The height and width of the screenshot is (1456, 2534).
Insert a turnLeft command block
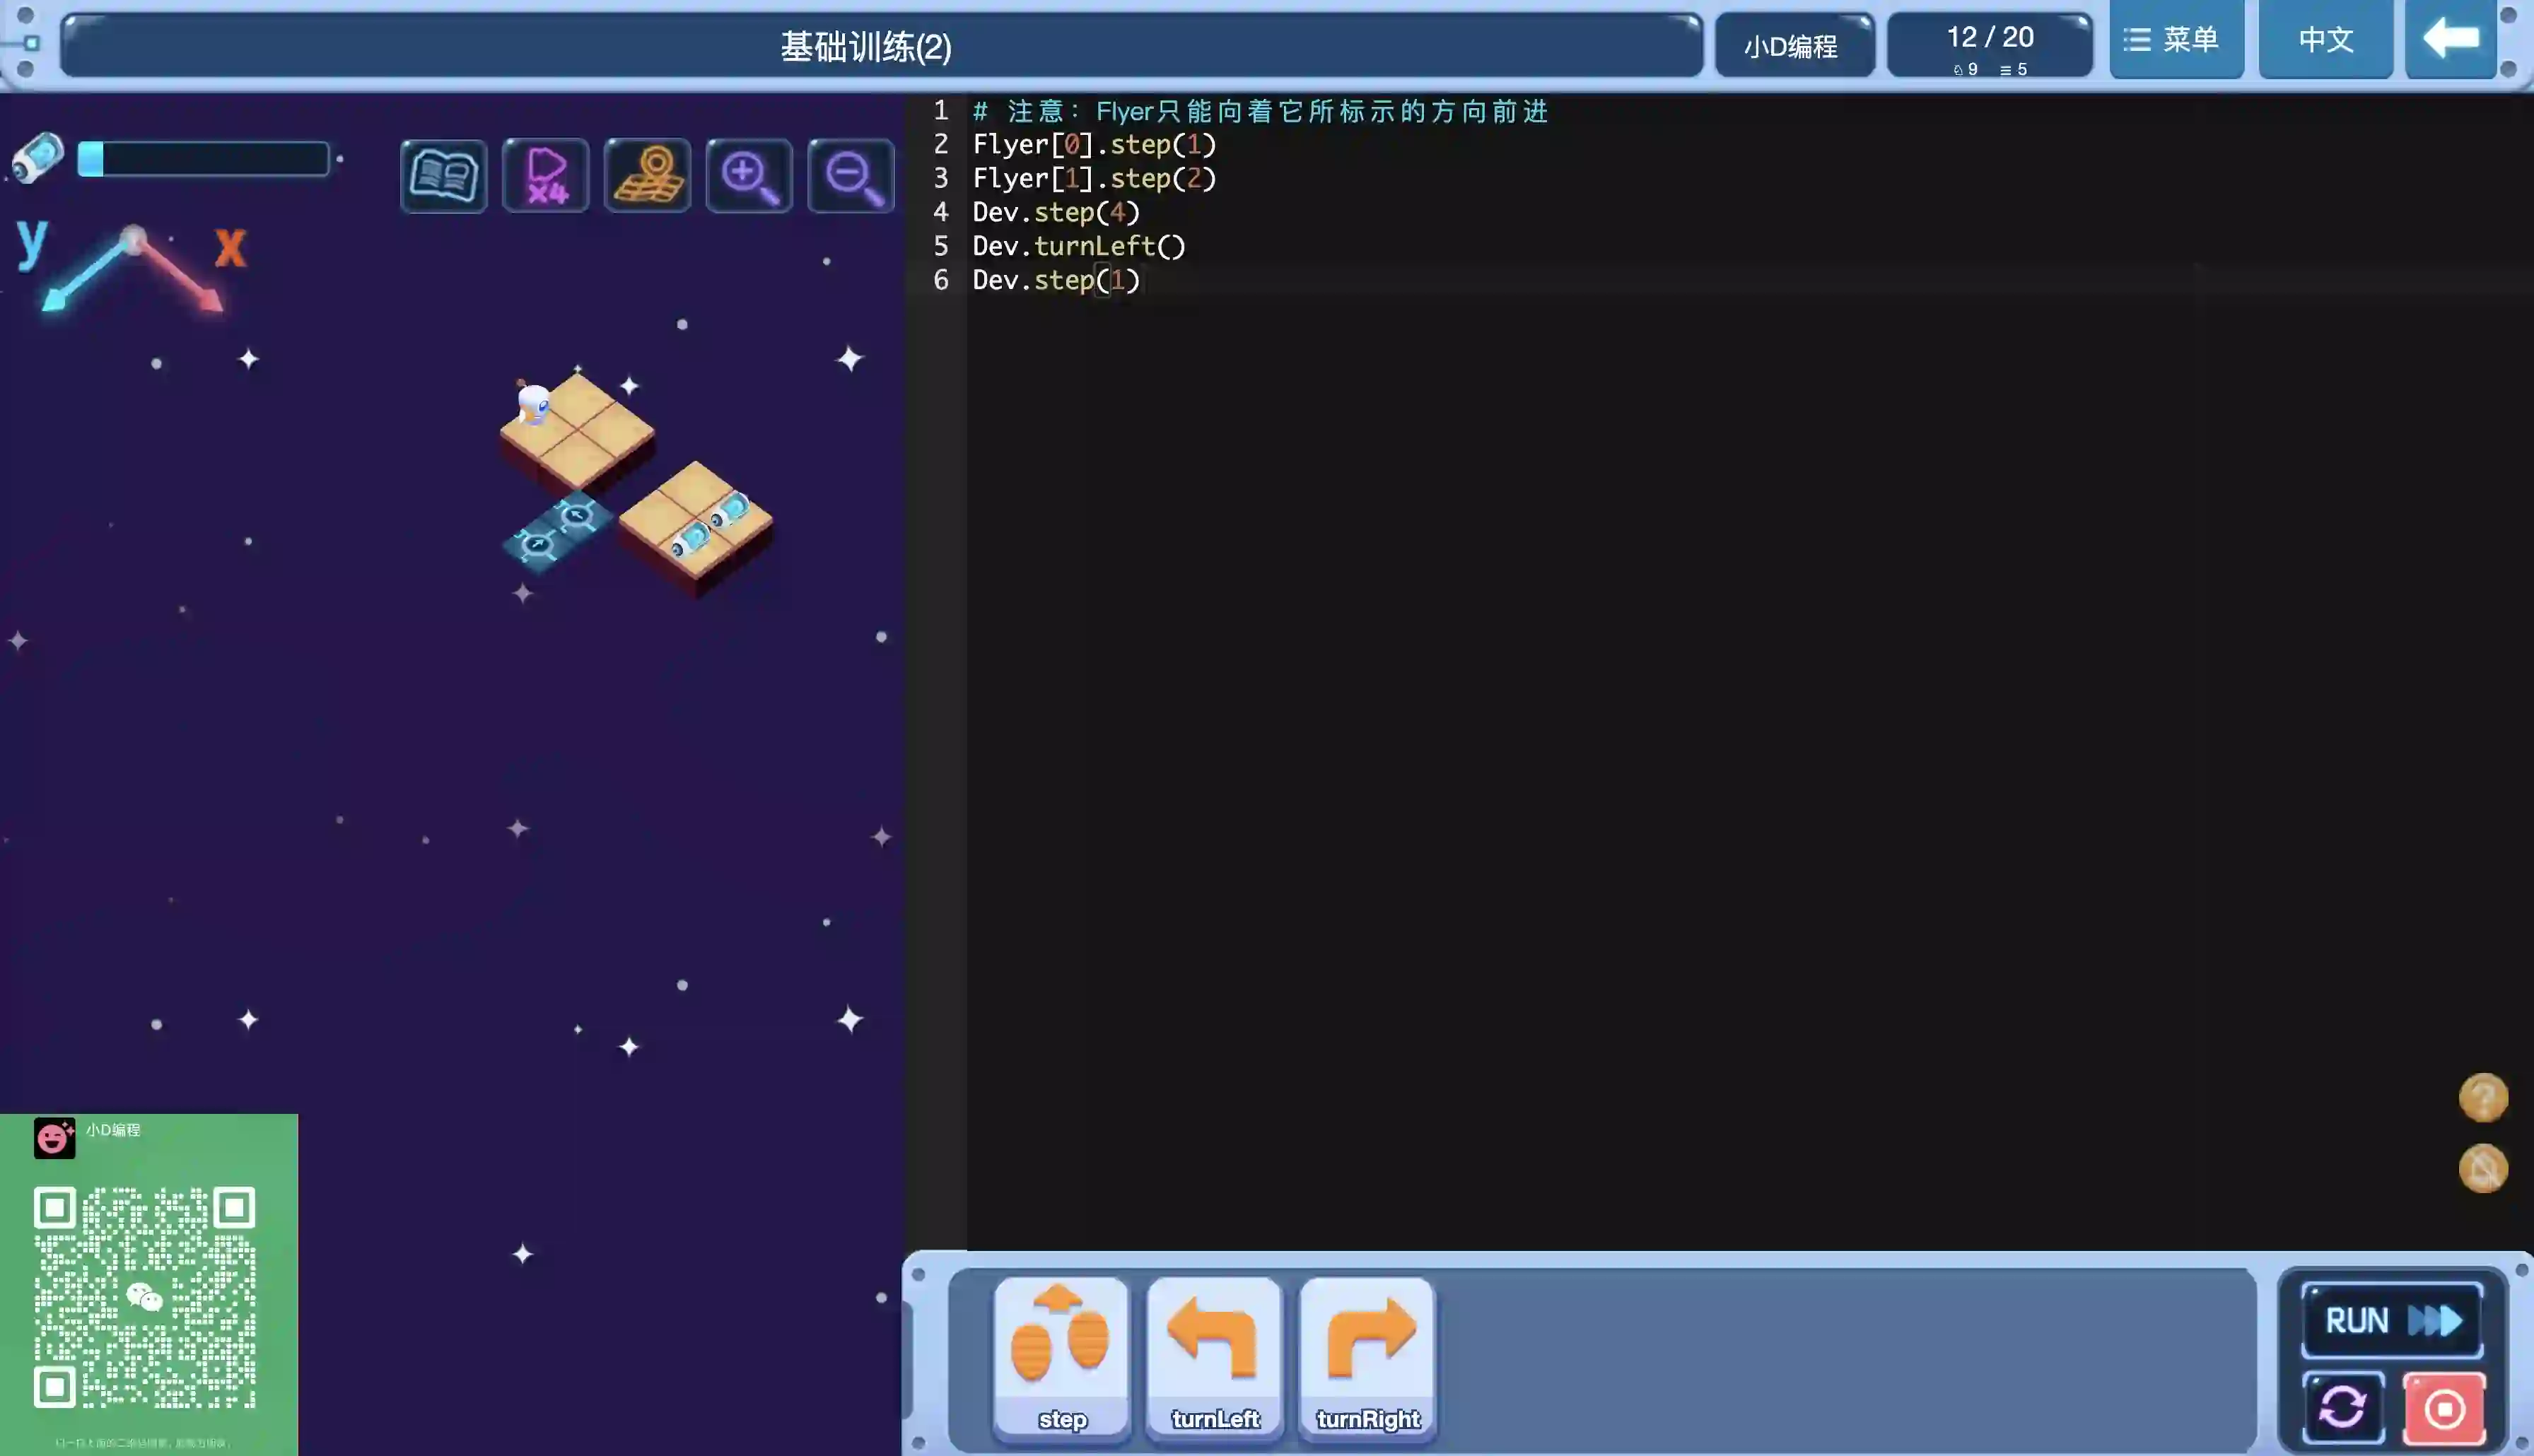pos(1214,1358)
